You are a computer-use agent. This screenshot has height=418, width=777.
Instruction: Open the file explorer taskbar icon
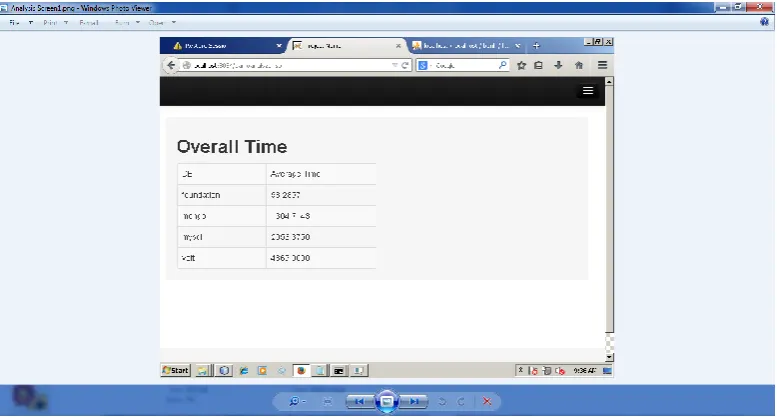coord(202,370)
